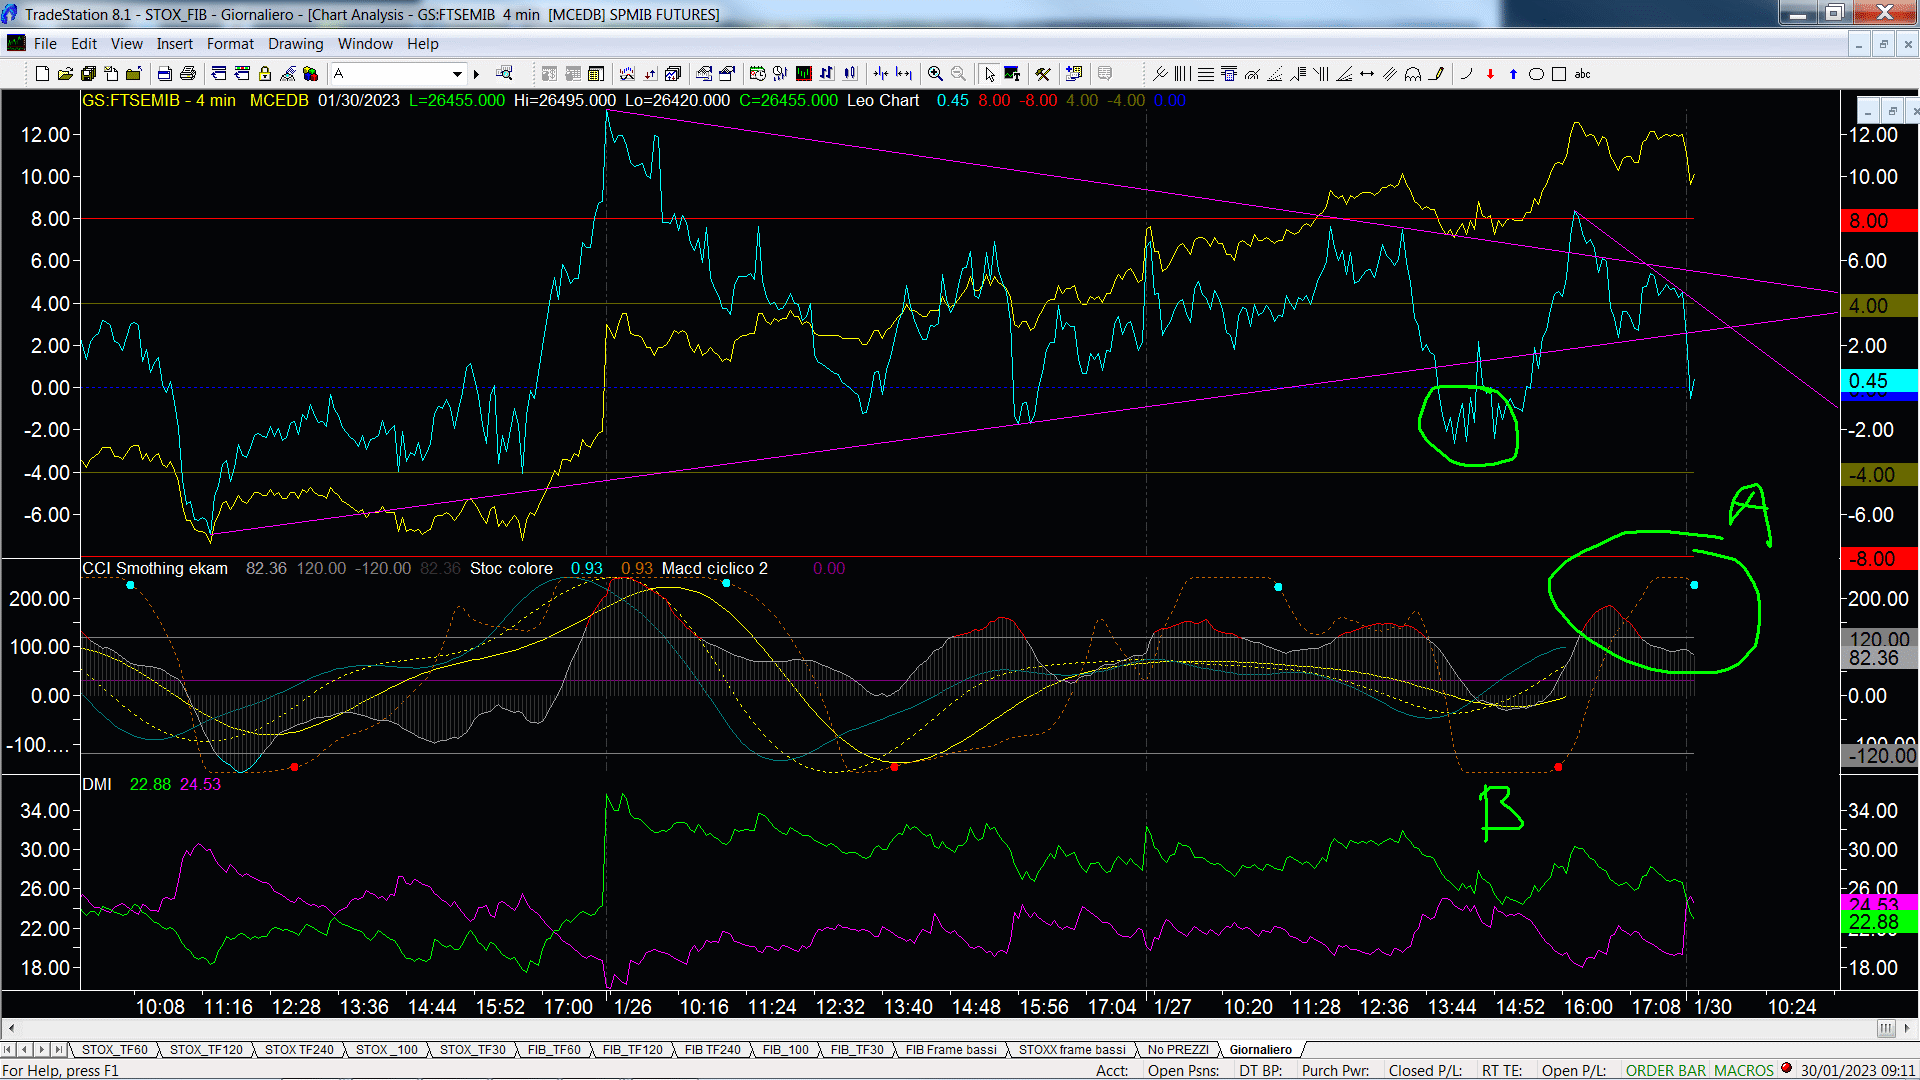Select the pointer arrow tool
Screen dimensions: 1920x1080
[x=989, y=74]
